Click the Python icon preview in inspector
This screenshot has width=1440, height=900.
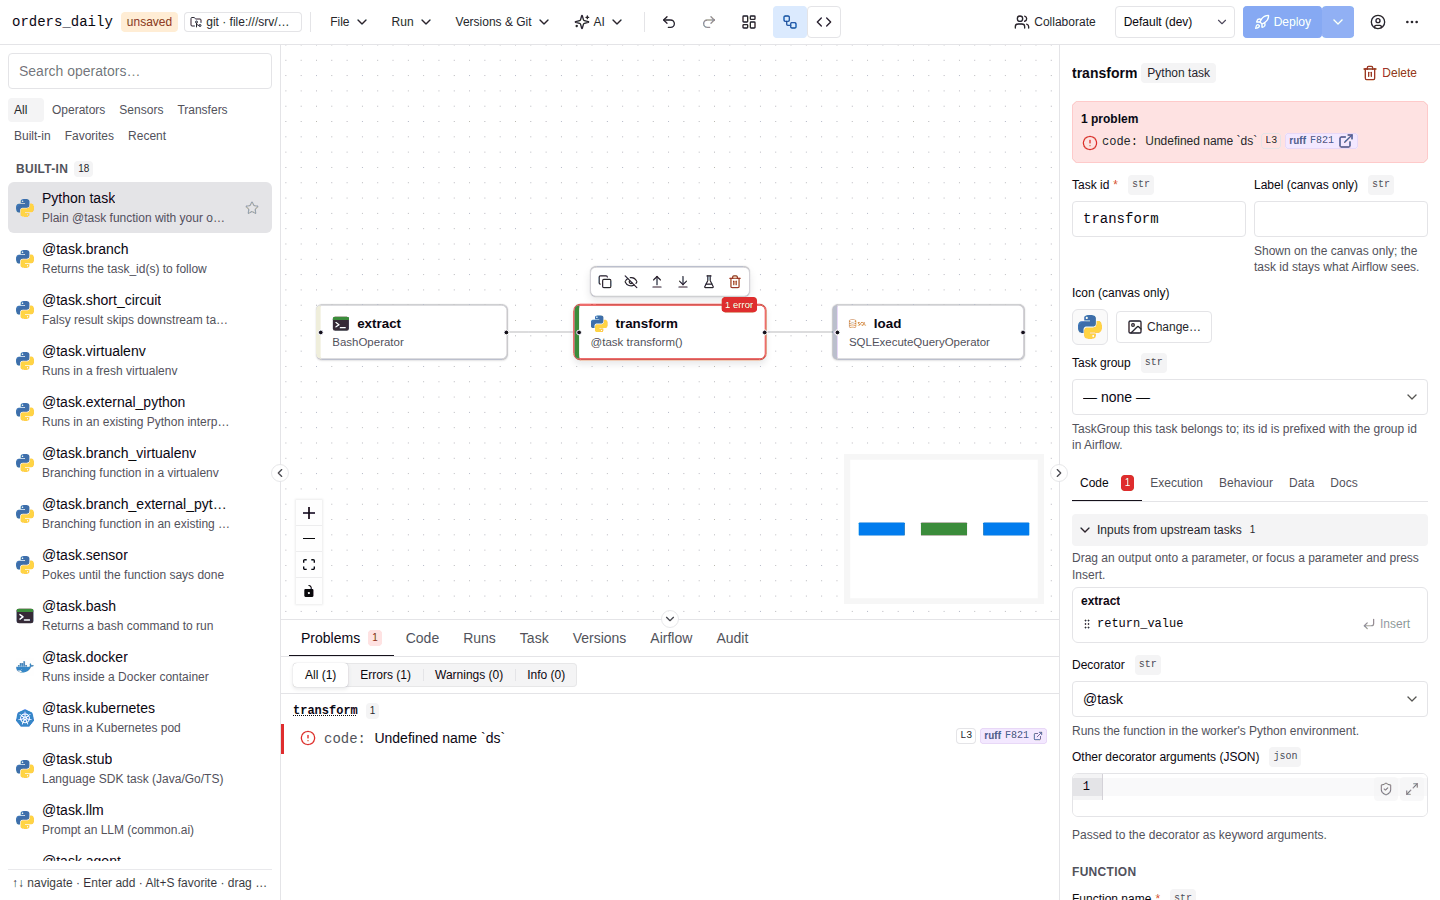pos(1090,327)
